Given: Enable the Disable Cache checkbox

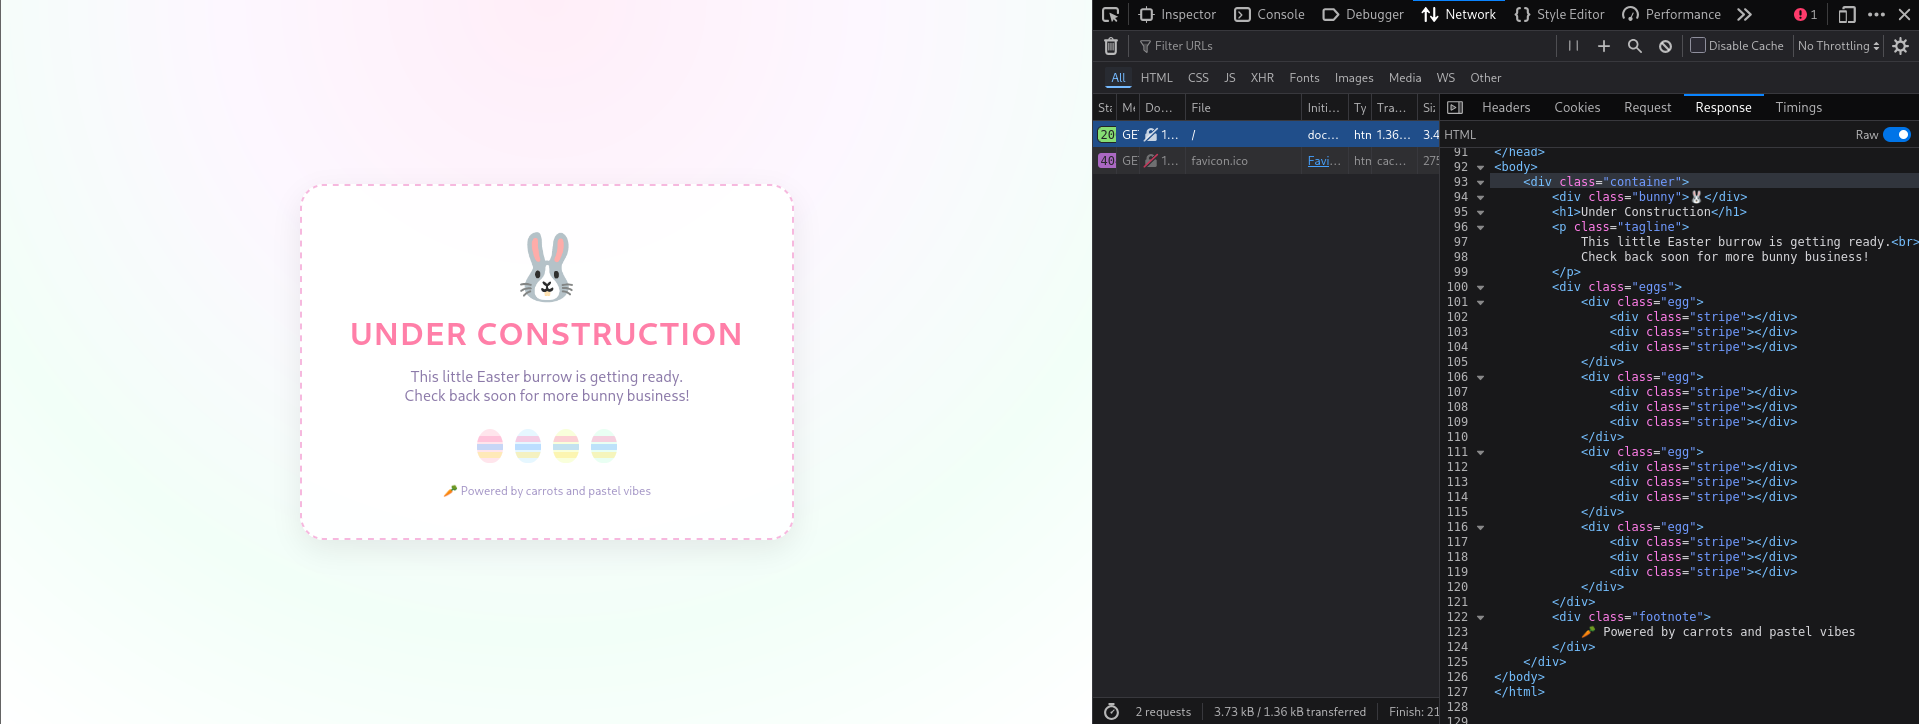Looking at the screenshot, I should tap(1698, 45).
